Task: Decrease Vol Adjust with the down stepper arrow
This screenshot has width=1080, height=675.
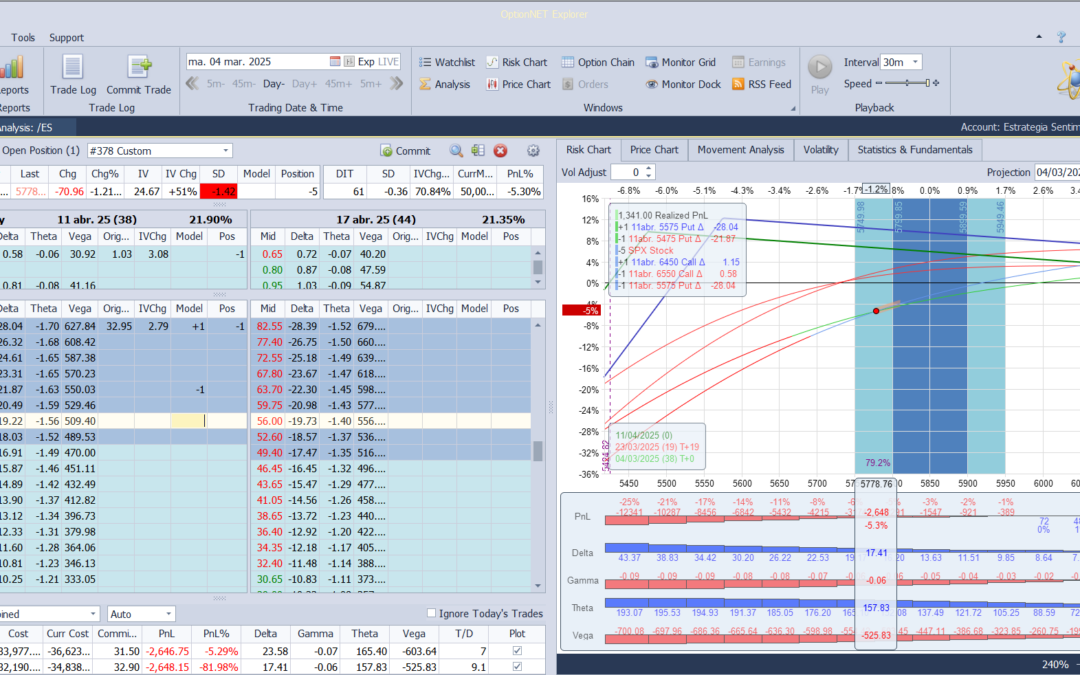Action: click(649, 176)
